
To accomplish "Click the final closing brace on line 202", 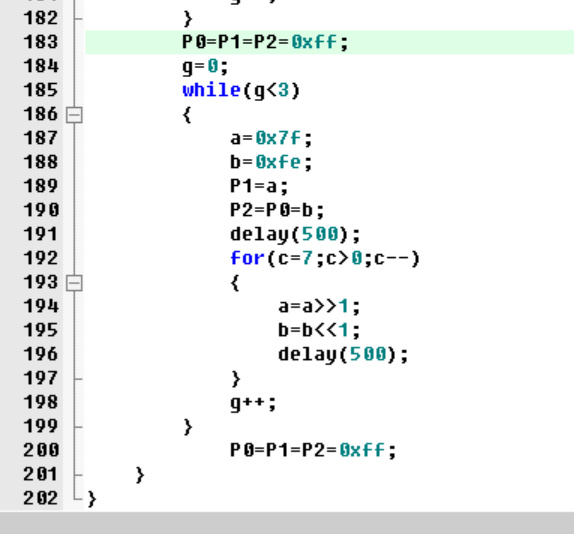I will (x=92, y=499).
